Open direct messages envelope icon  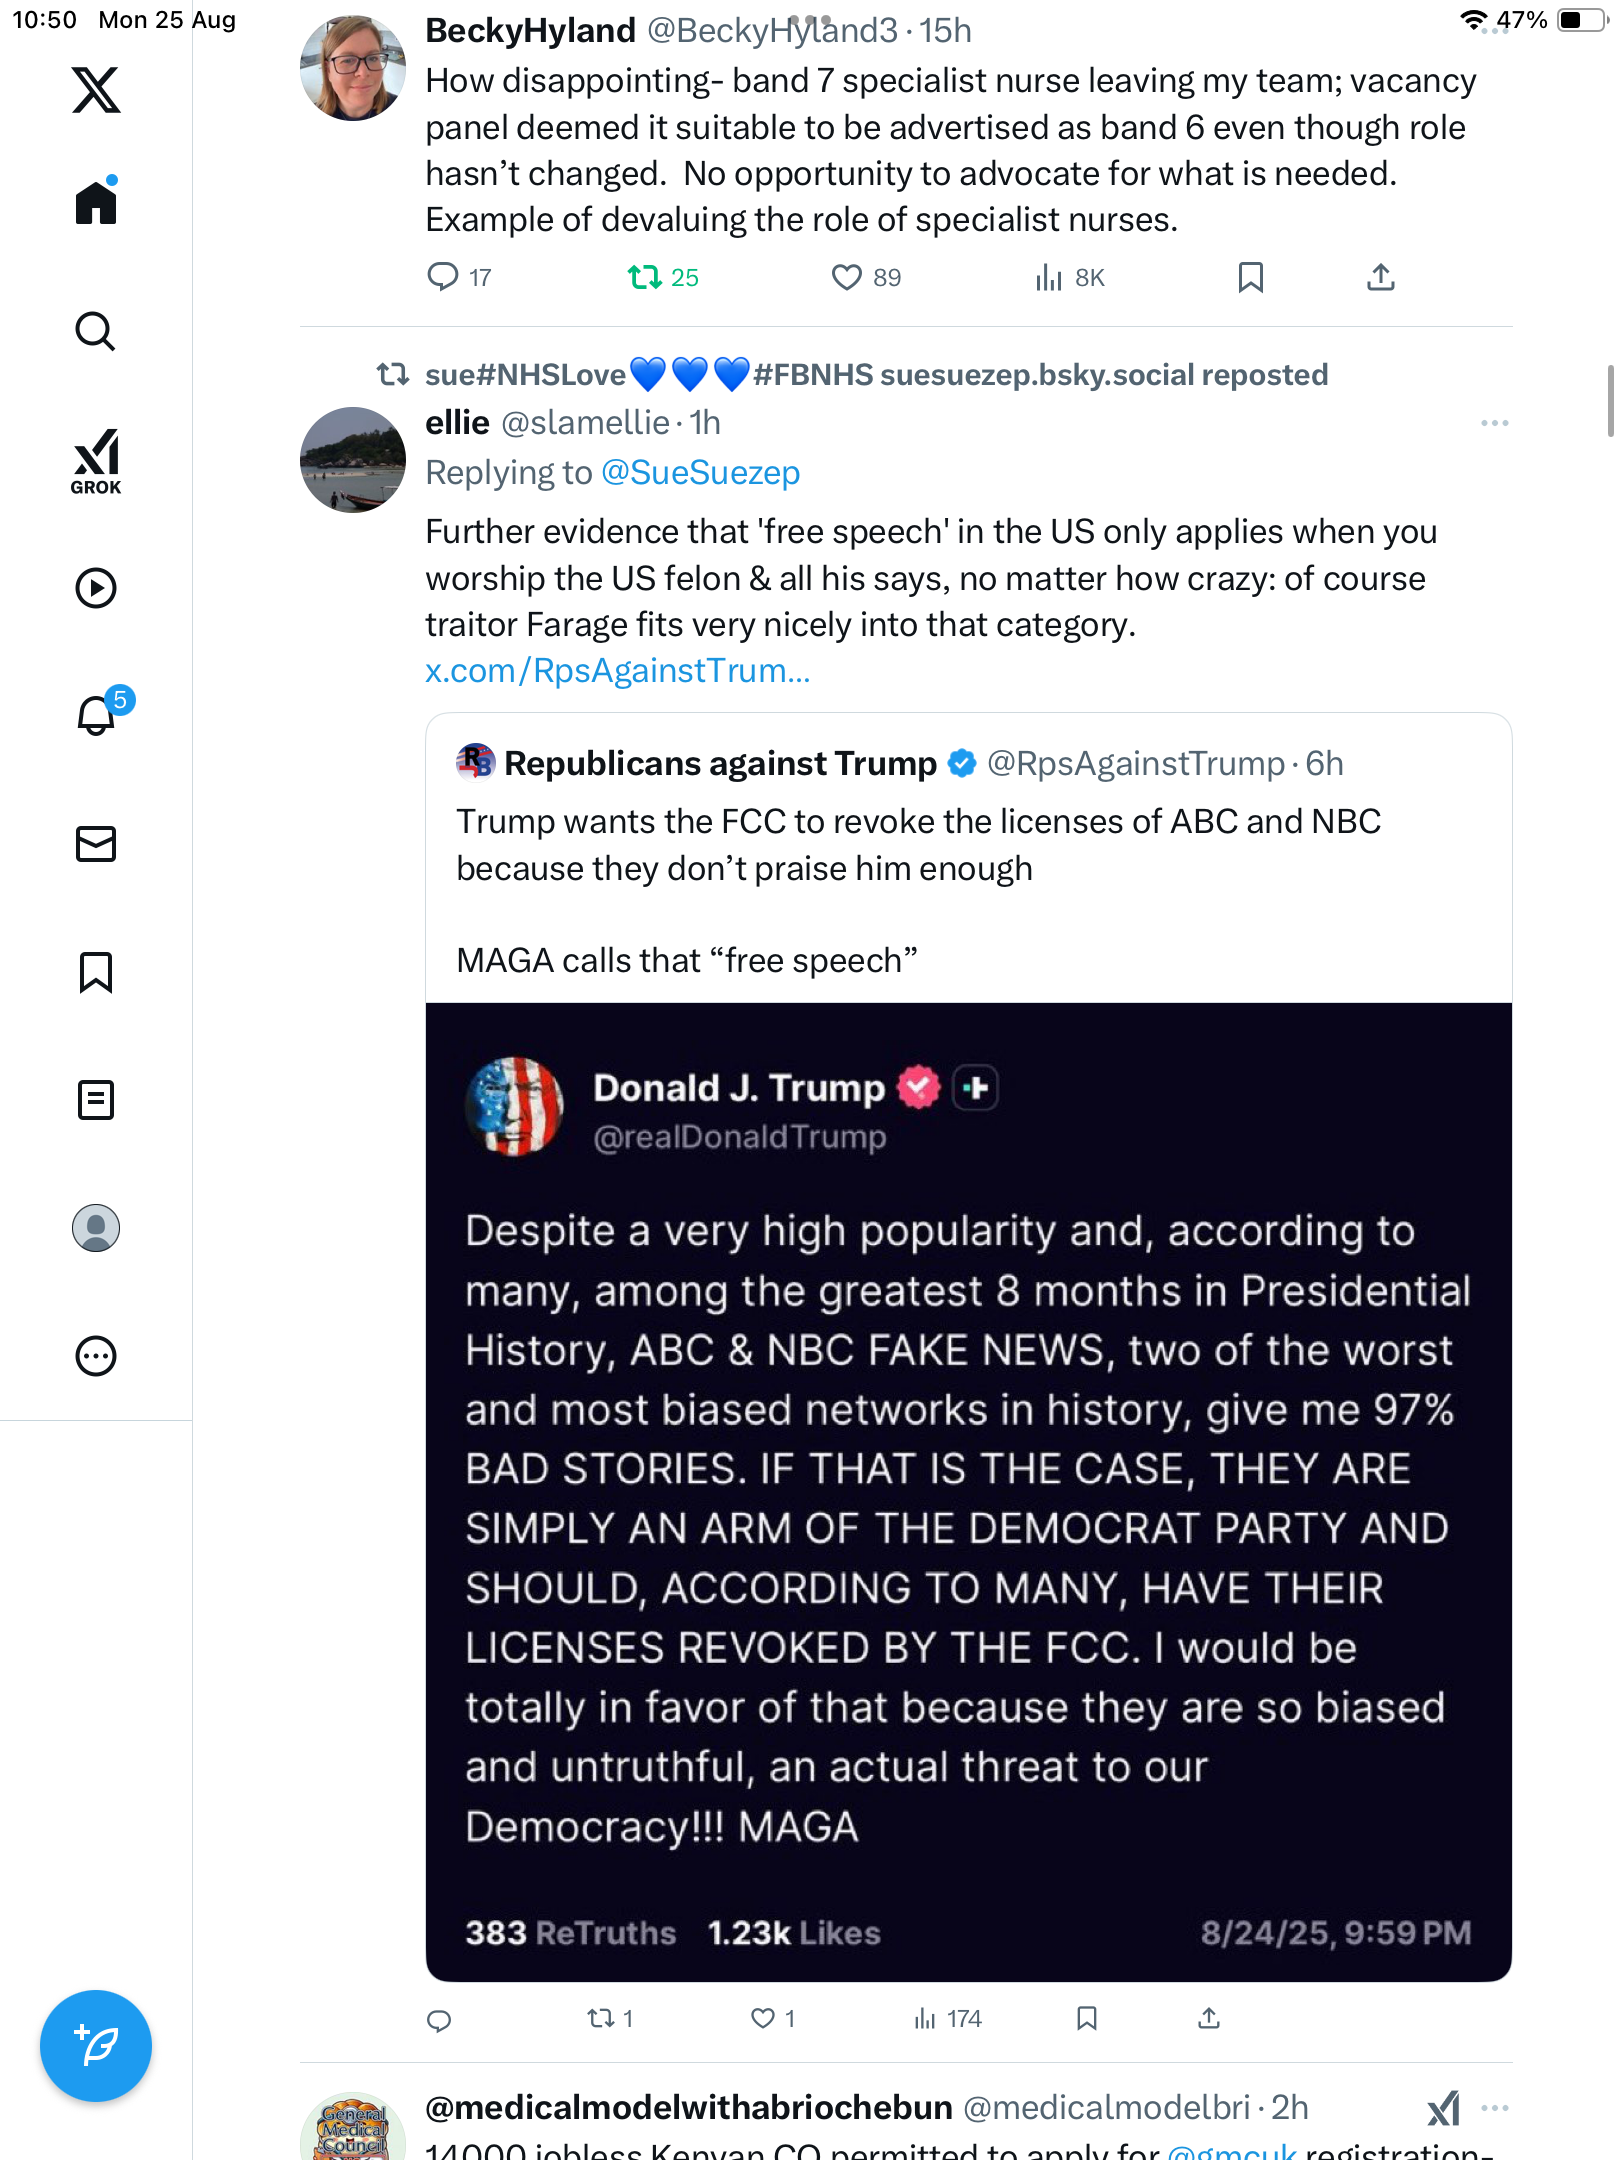click(x=96, y=844)
